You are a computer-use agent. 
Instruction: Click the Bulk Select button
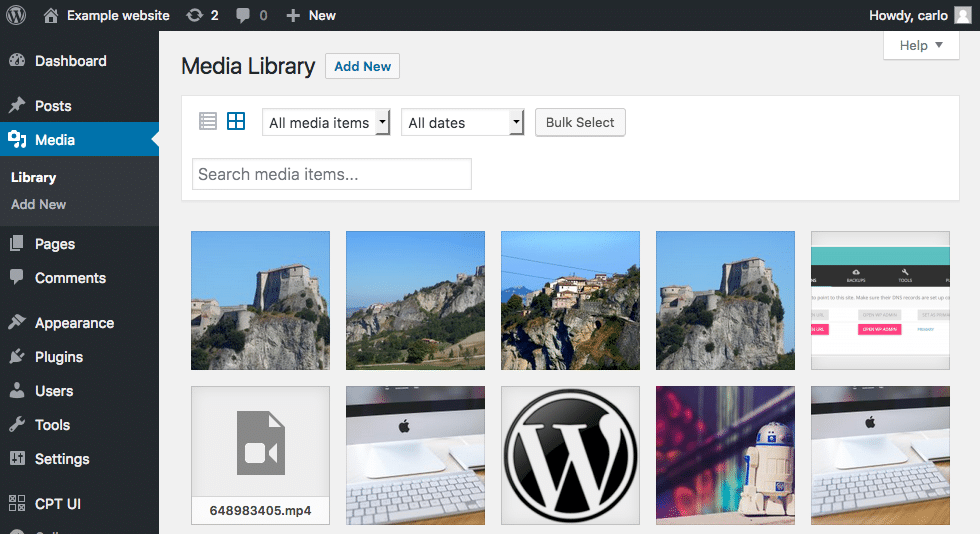point(580,123)
